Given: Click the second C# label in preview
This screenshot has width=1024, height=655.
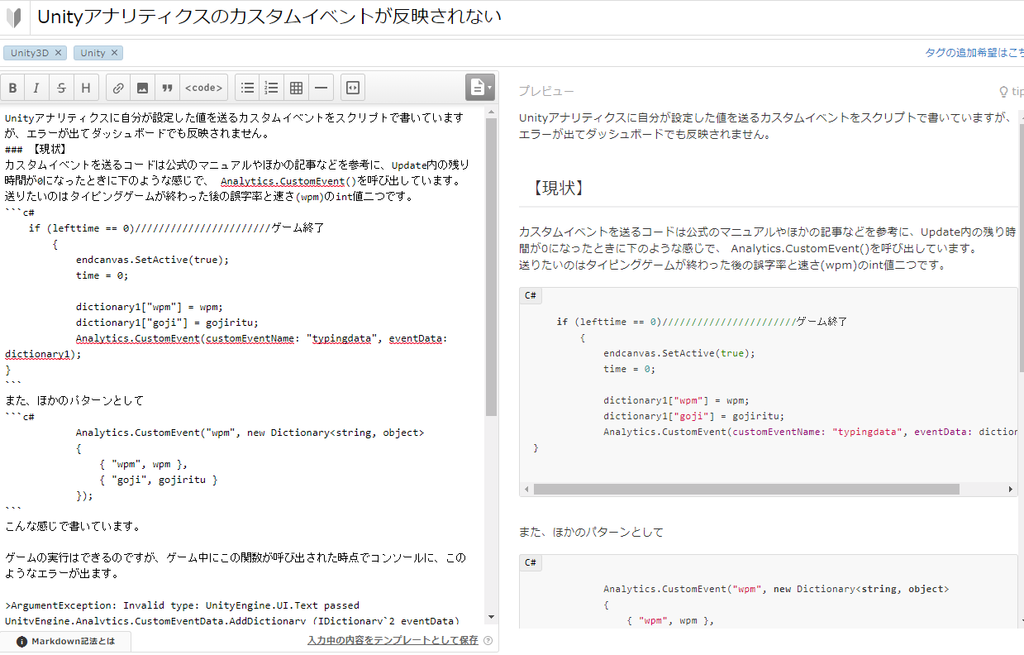Looking at the screenshot, I should 530,563.
